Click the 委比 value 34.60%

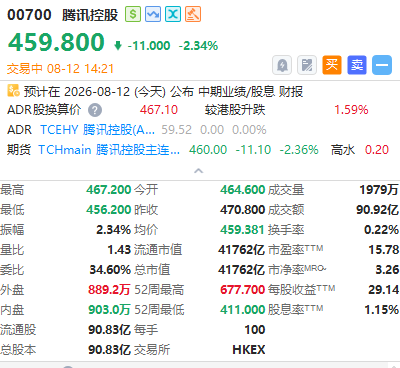(x=110, y=270)
